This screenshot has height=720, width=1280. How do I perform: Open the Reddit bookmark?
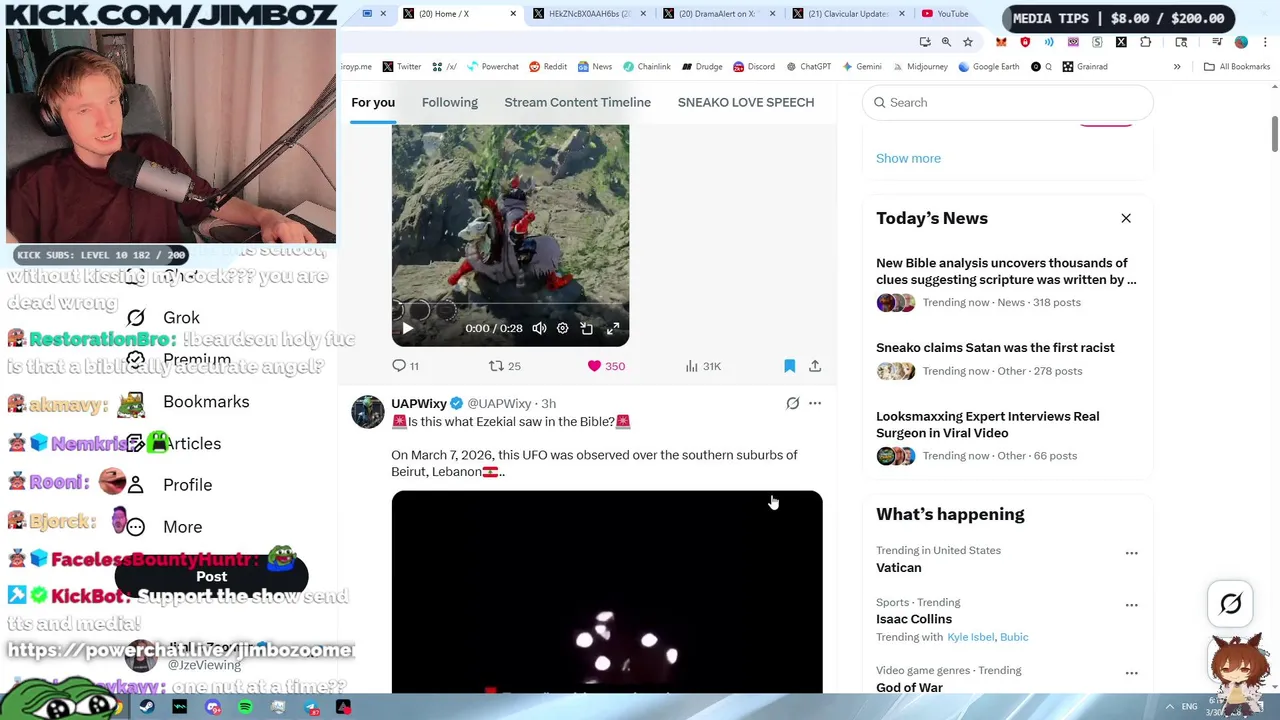point(548,67)
